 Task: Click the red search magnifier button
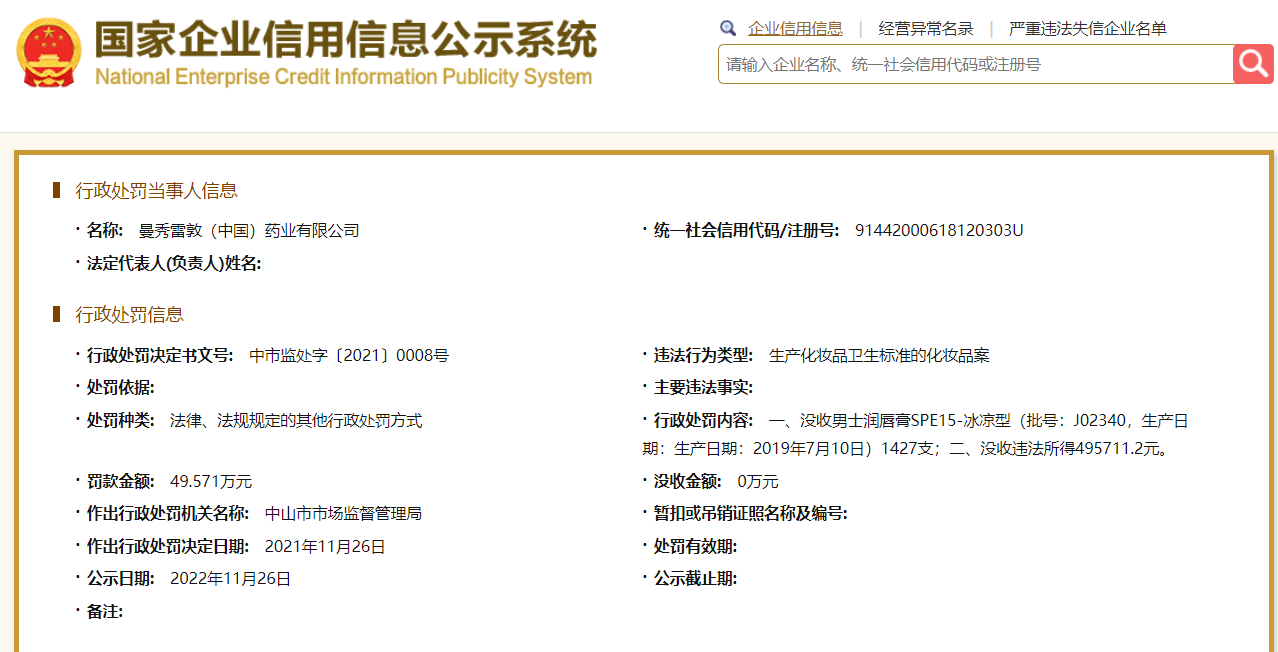coord(1253,64)
